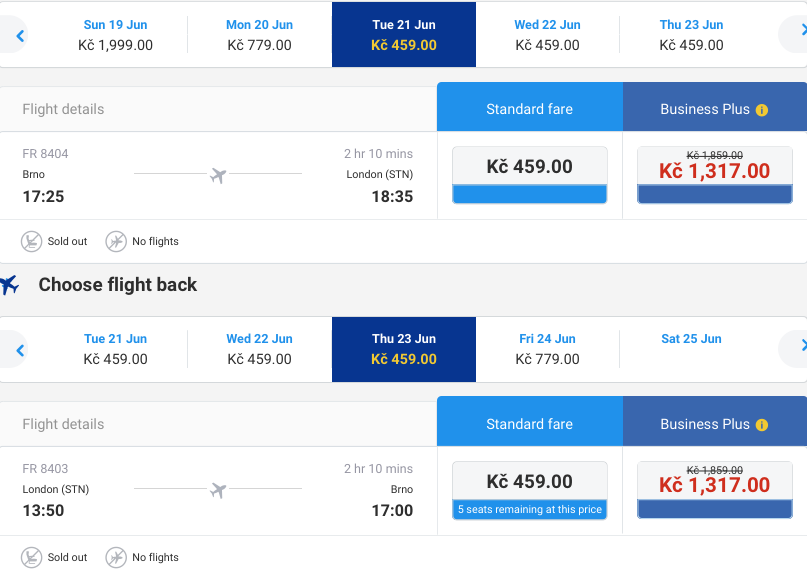Viewport: 807px width, 569px height.
Task: Go to previous outbound dates with left chevron
Action: pos(20,35)
